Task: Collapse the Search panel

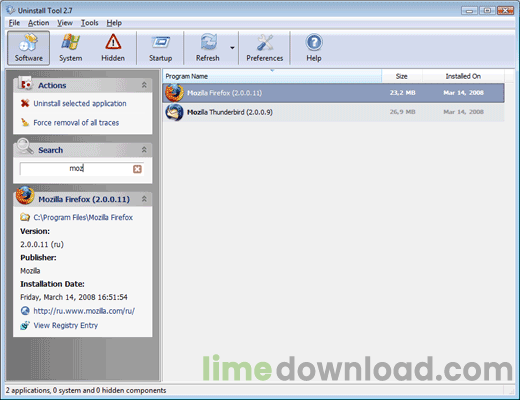Action: tap(144, 150)
